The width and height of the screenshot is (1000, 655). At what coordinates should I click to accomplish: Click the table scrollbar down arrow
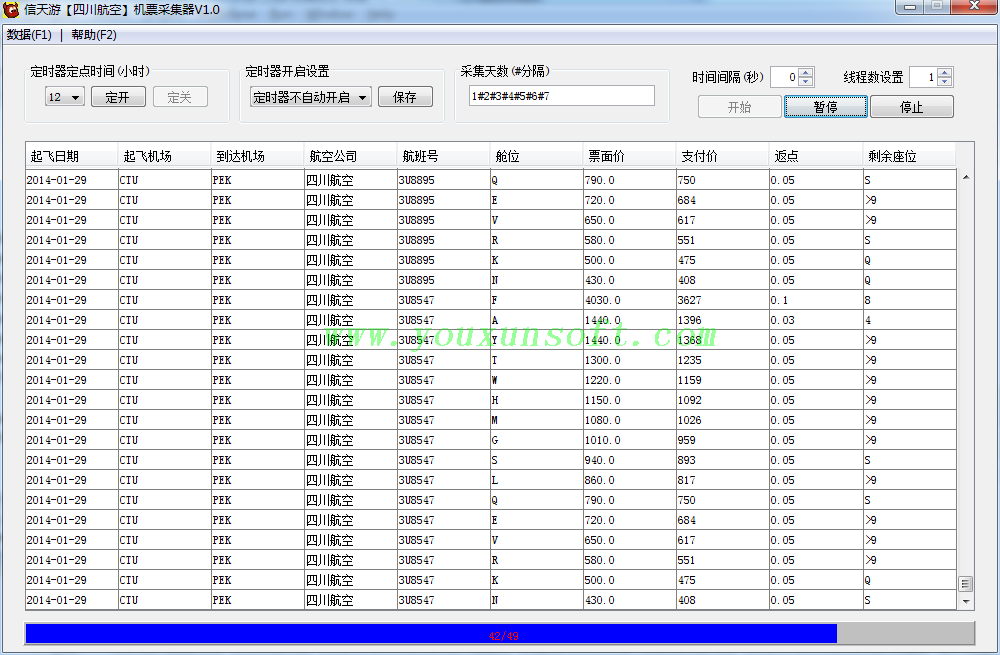[x=966, y=601]
